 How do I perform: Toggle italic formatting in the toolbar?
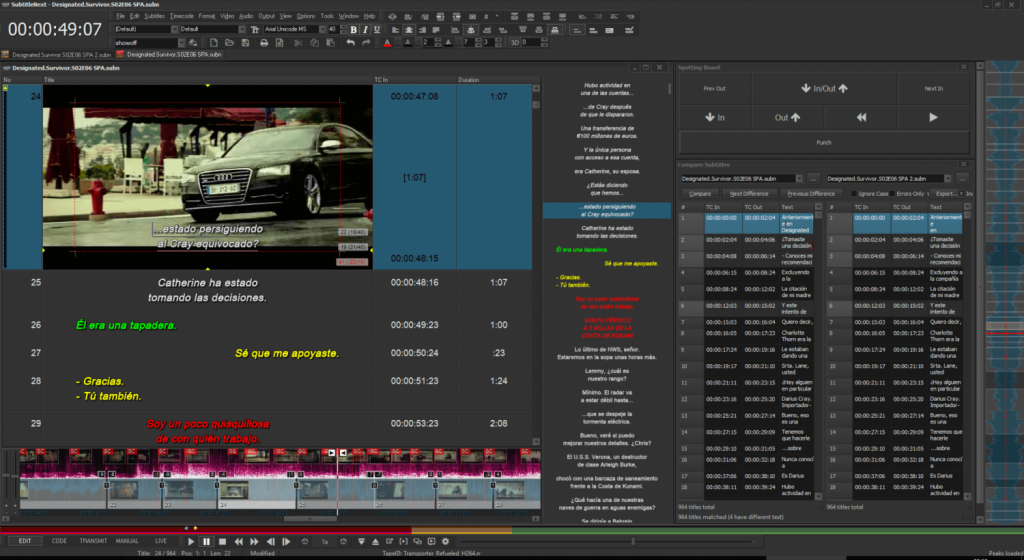tap(366, 29)
